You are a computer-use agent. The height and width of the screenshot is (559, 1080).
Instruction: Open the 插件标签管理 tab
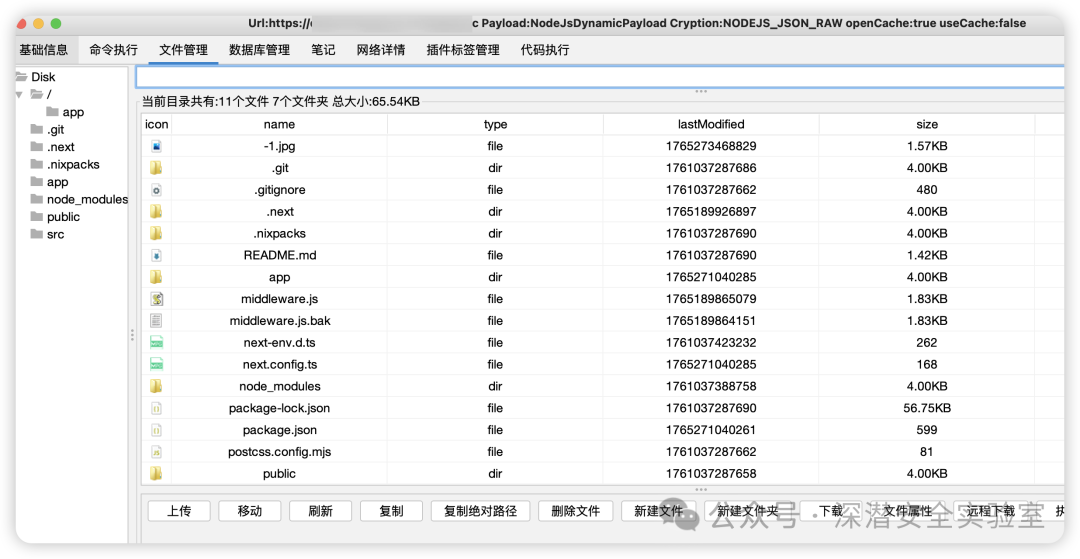coord(463,50)
